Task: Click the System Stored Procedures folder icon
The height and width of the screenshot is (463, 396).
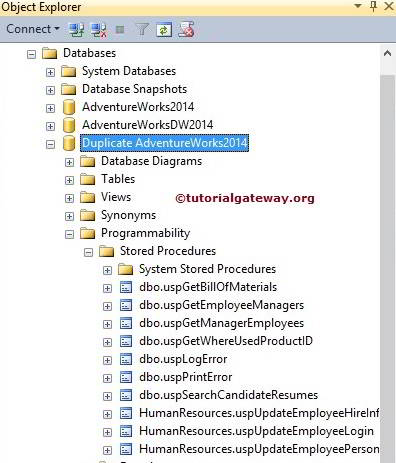Action: (126, 269)
